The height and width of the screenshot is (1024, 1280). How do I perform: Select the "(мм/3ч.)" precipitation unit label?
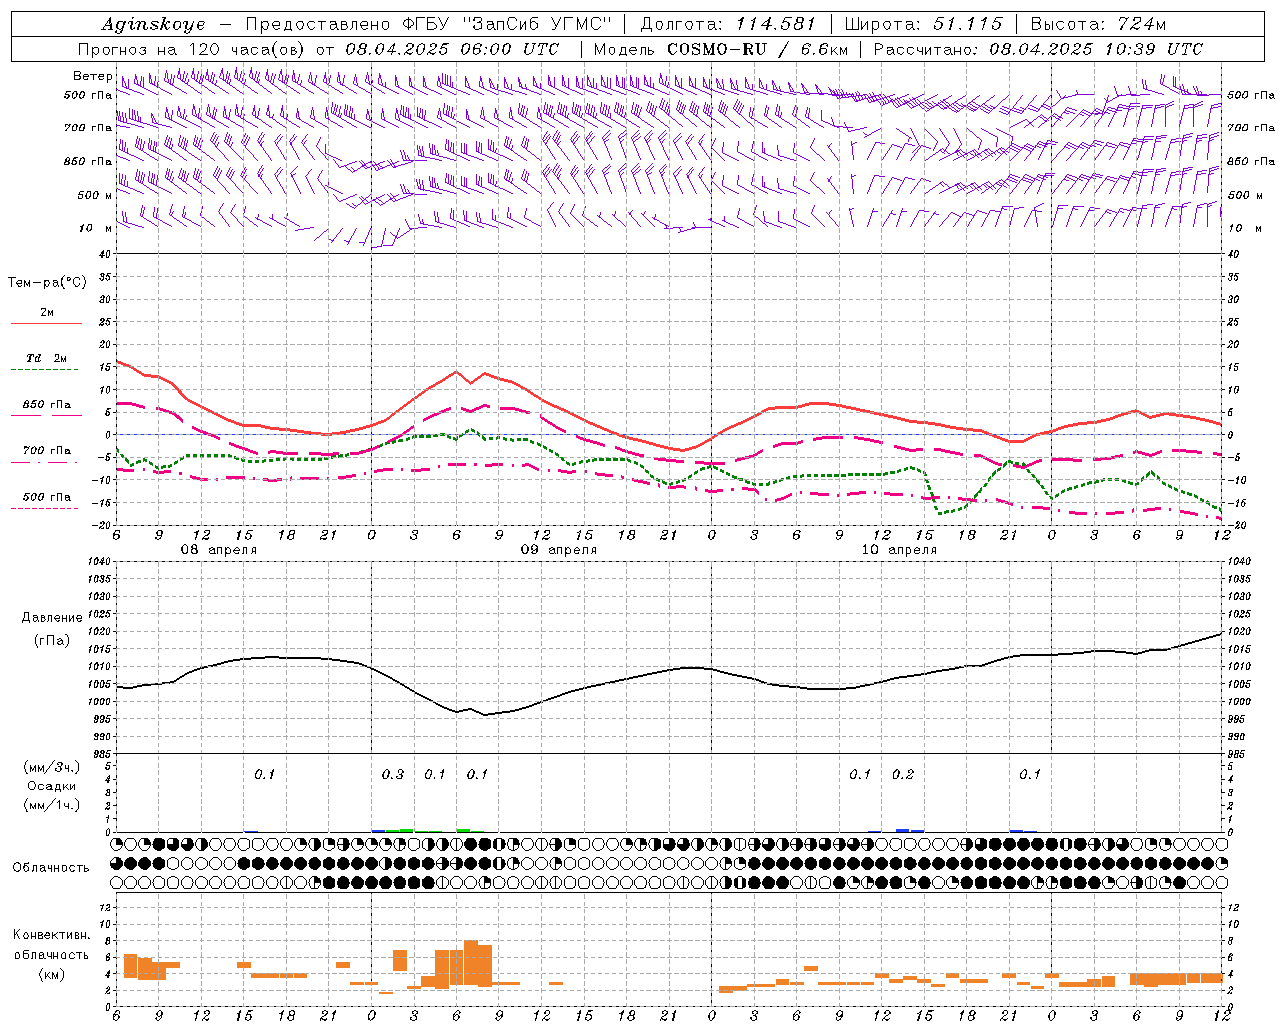(x=52, y=767)
